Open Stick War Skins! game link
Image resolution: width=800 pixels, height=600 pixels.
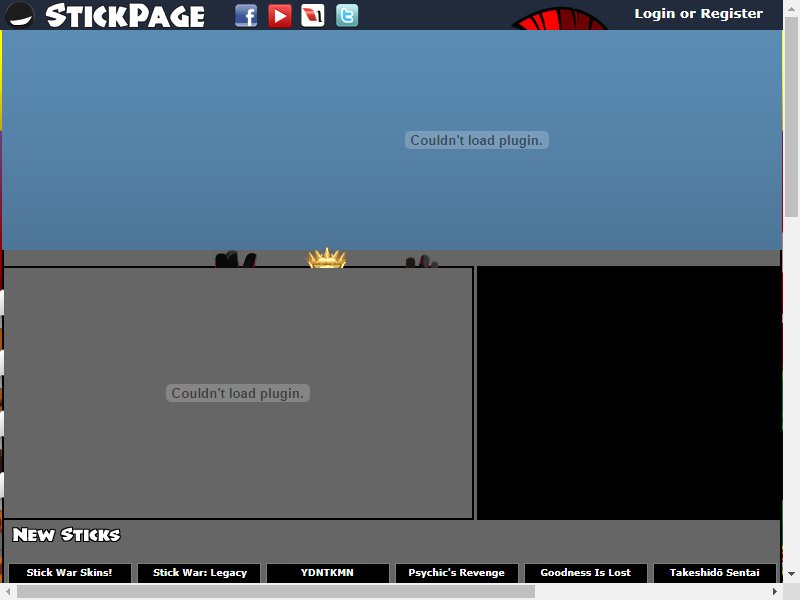70,572
